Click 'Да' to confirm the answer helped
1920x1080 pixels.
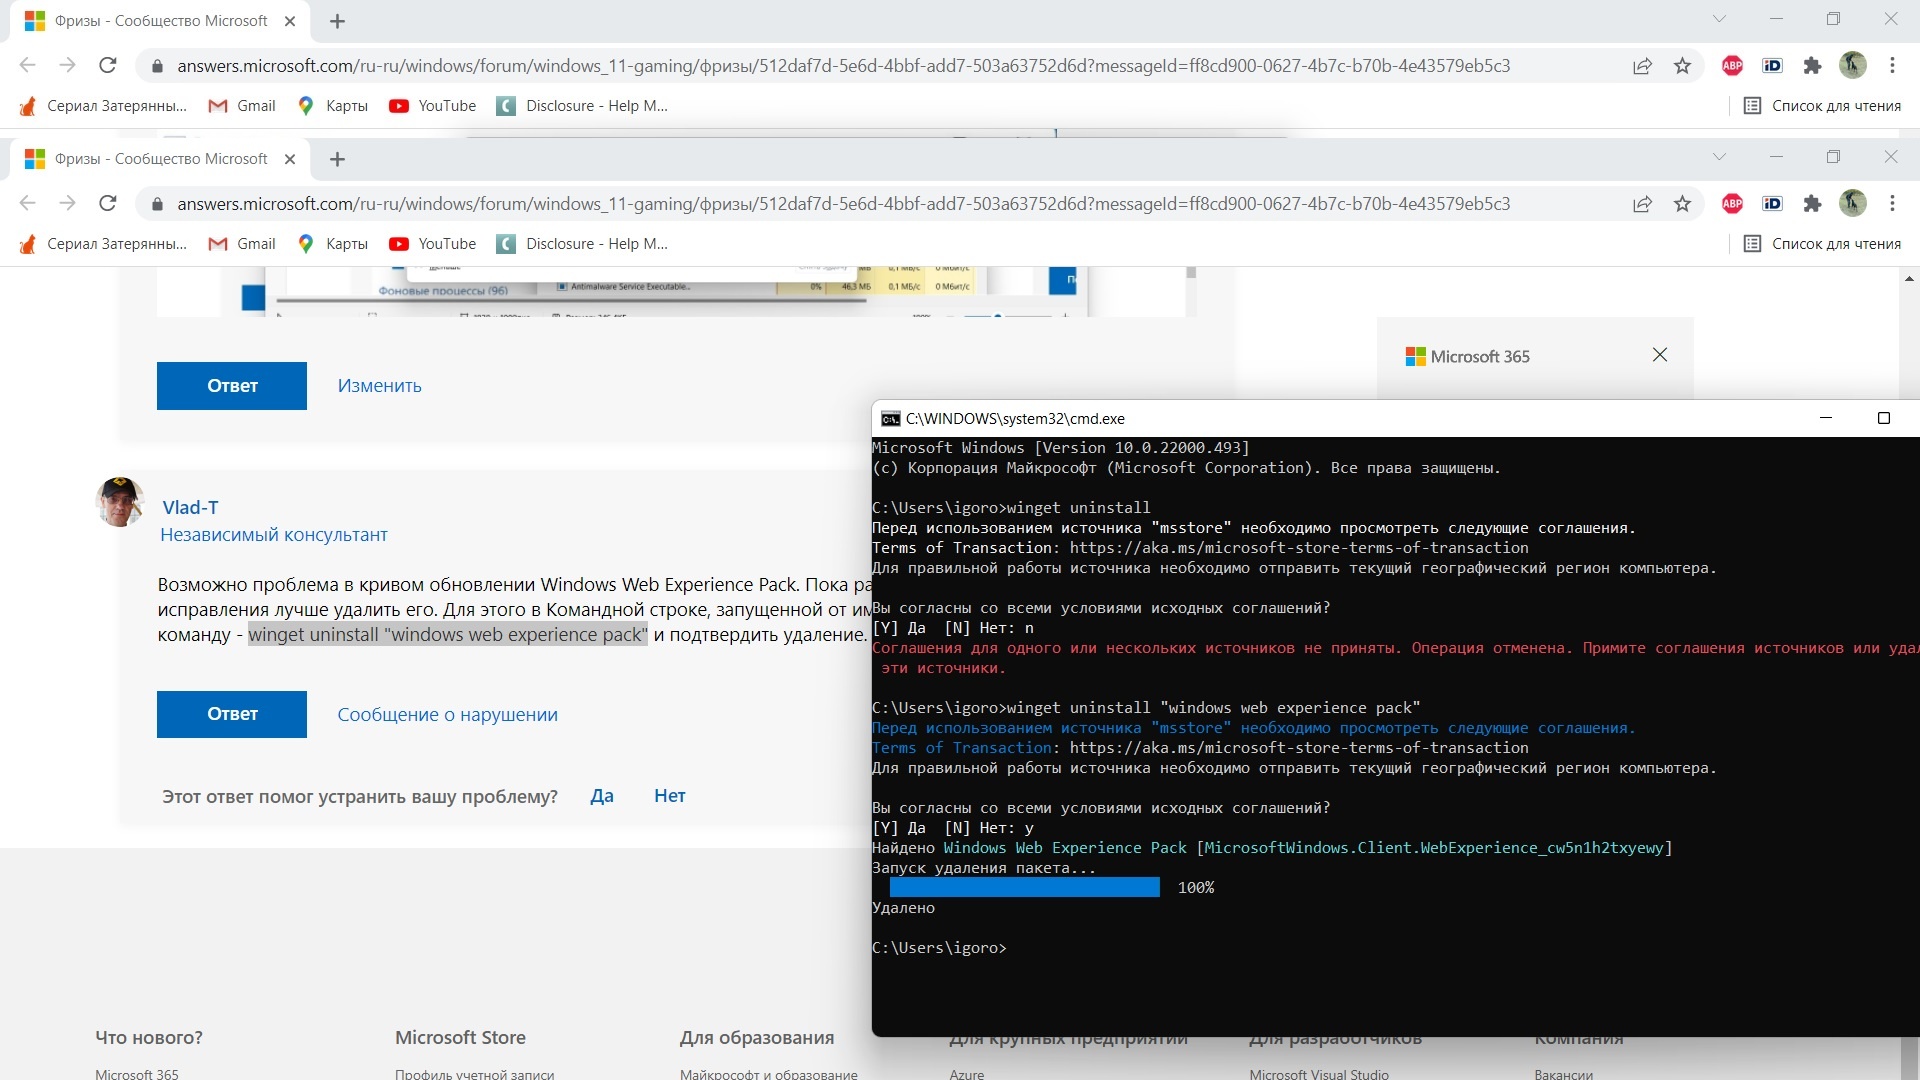pyautogui.click(x=600, y=795)
